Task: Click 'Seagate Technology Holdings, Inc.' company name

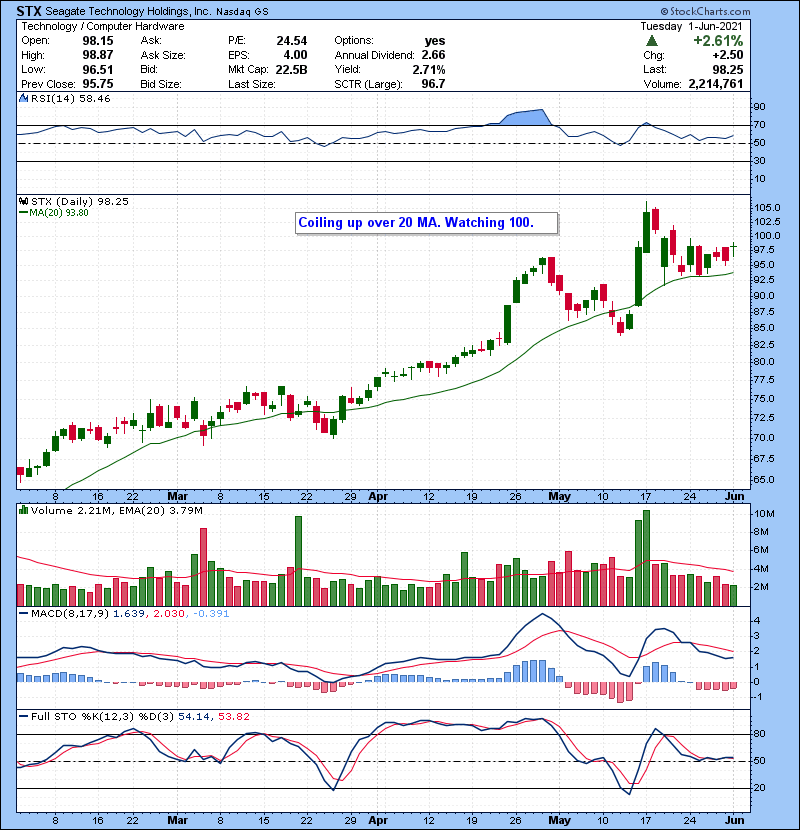Action: (128, 11)
